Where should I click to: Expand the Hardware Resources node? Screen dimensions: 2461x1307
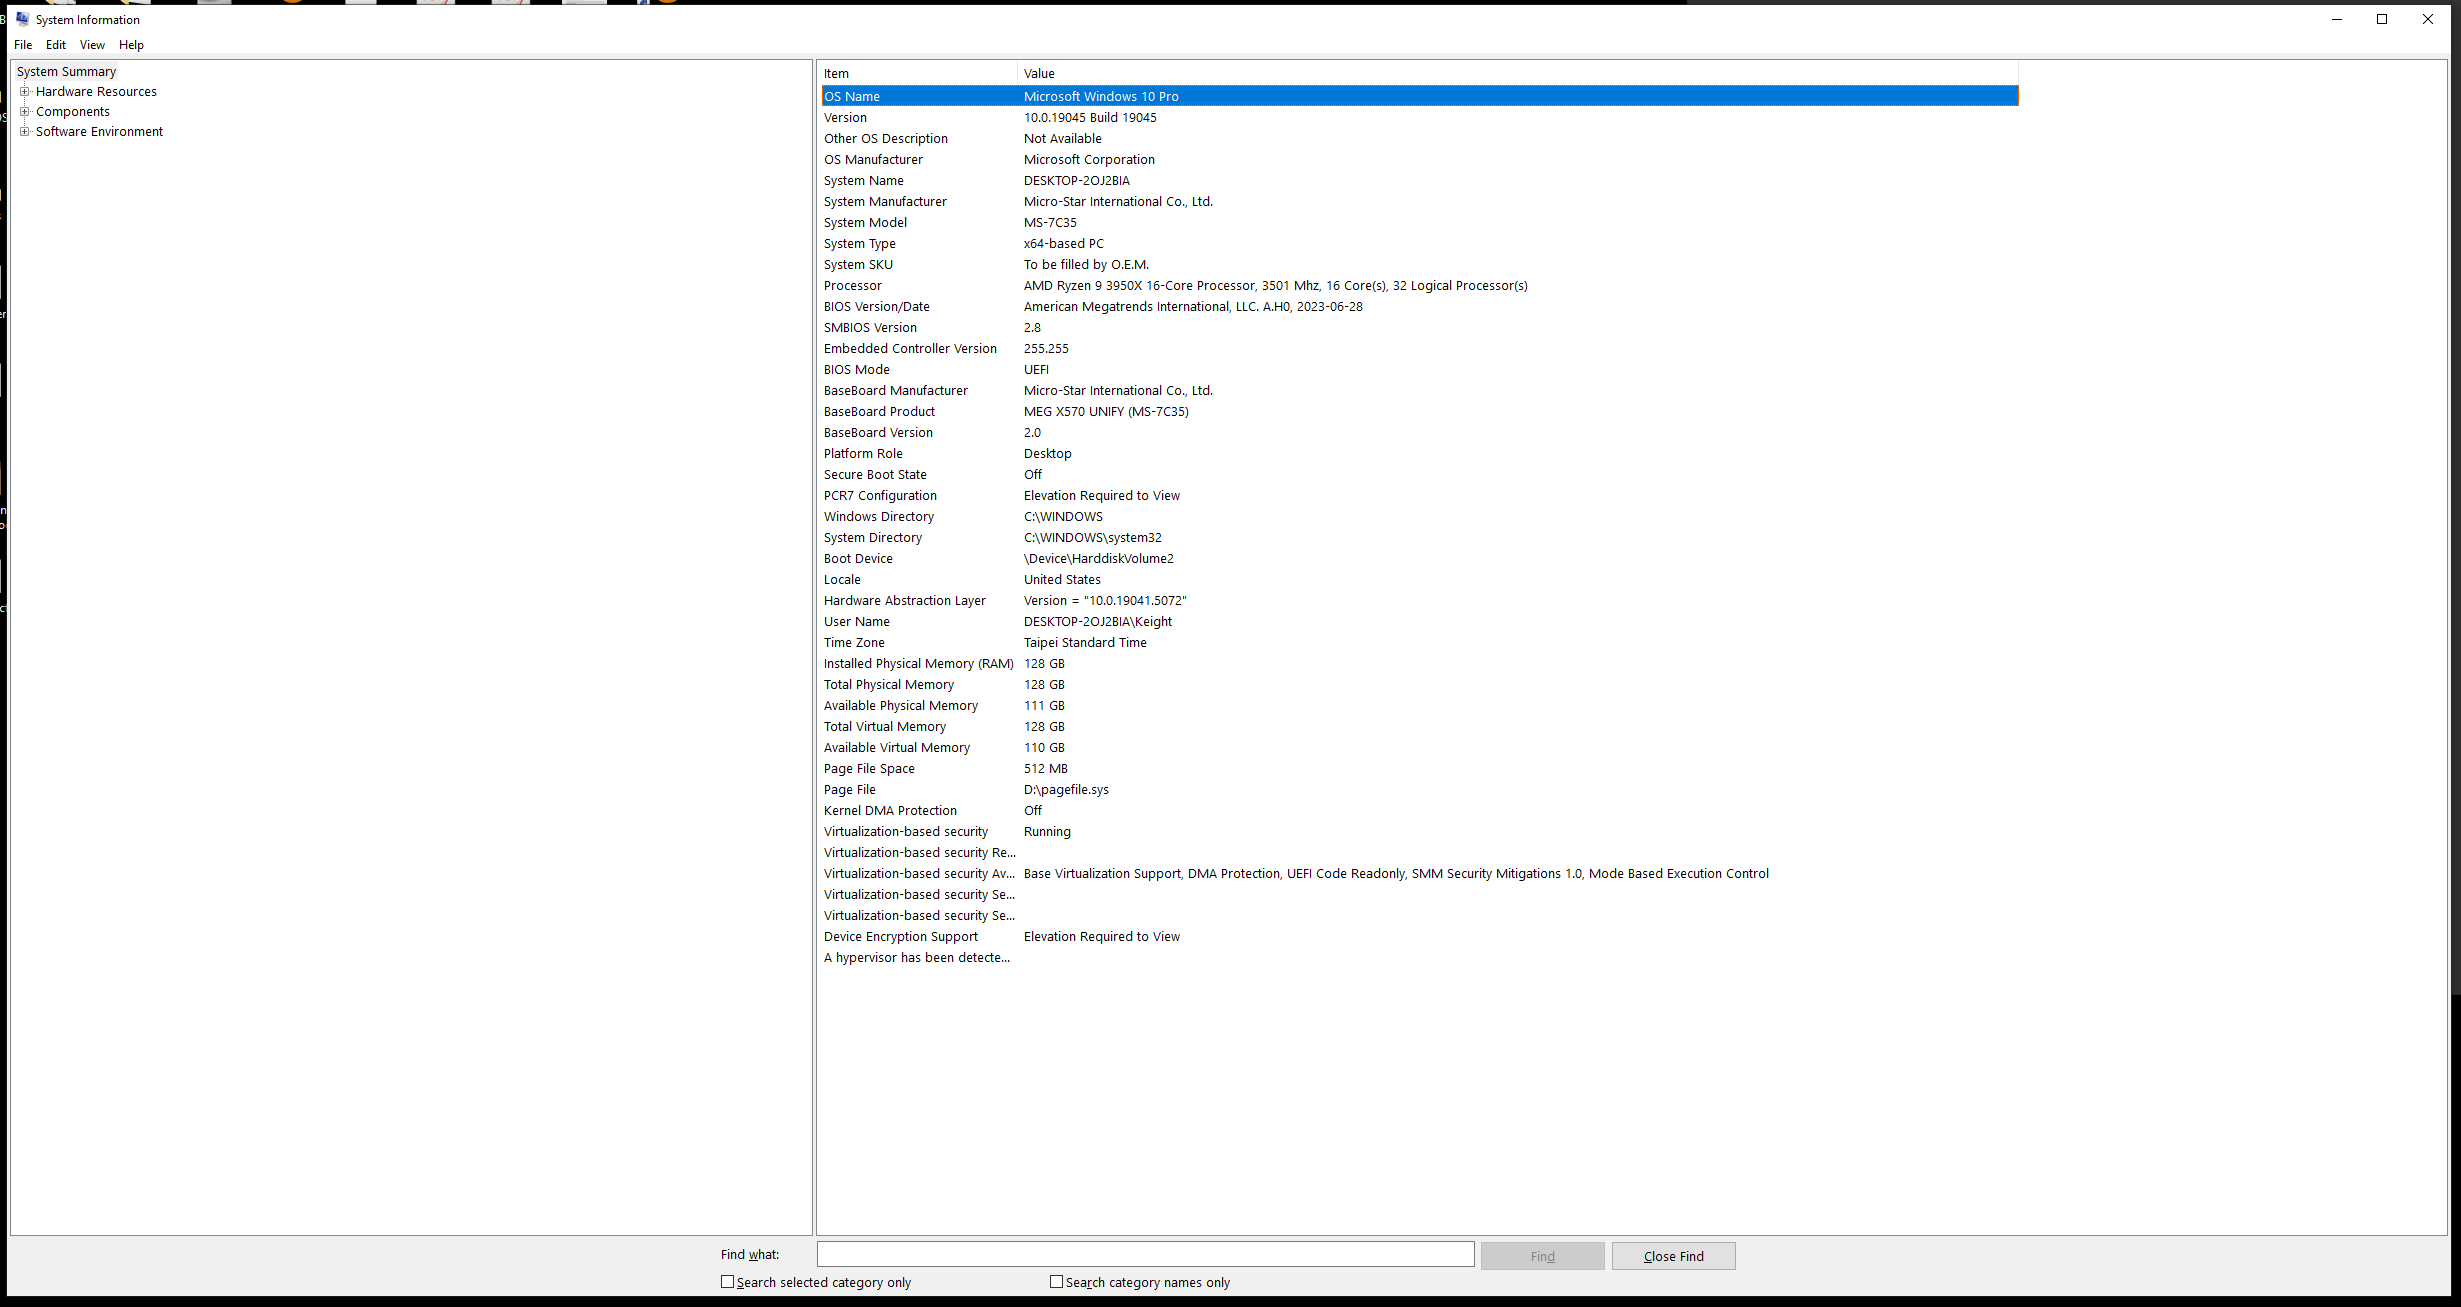tap(25, 92)
